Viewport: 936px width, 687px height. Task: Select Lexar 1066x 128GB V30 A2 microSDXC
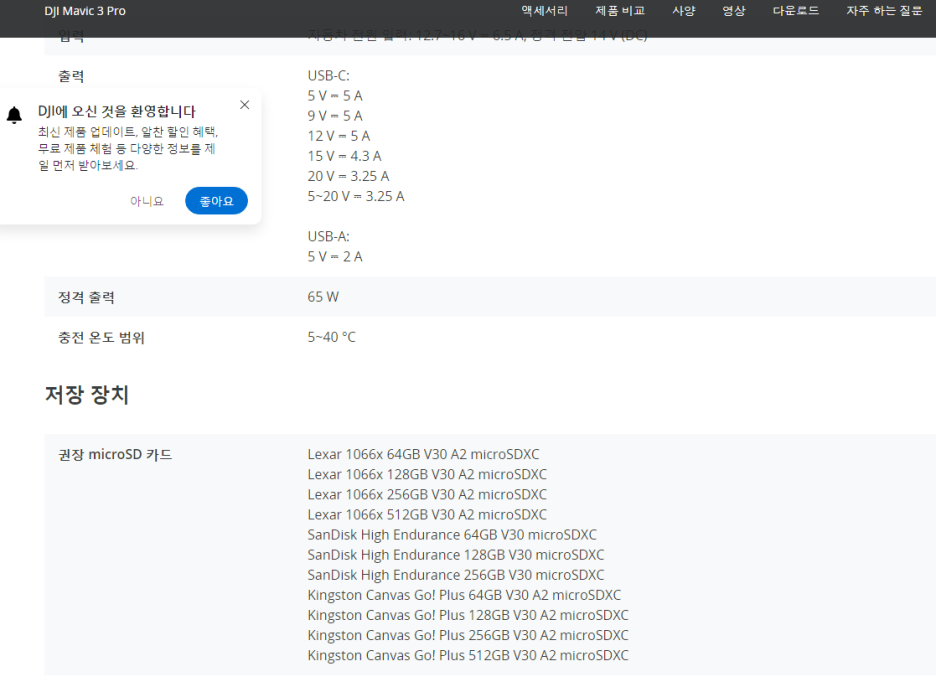[x=427, y=475]
